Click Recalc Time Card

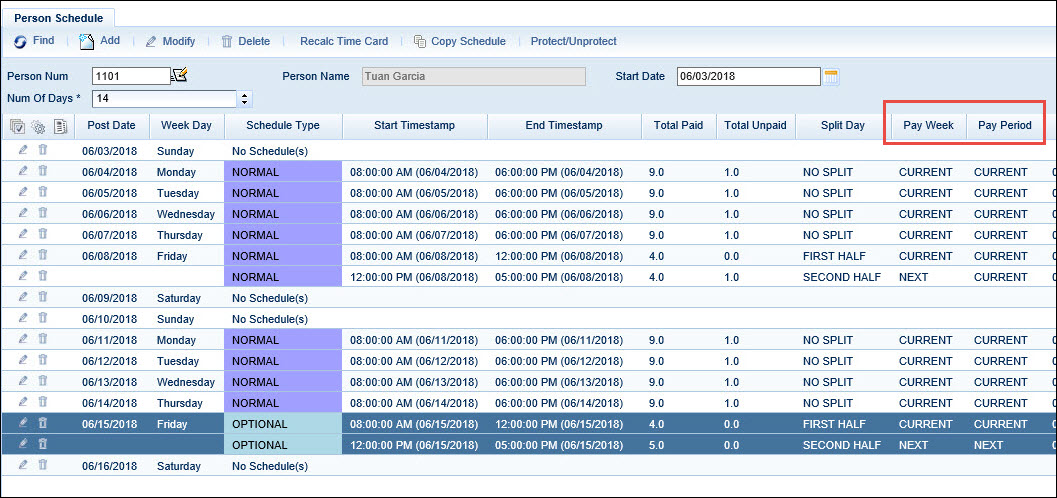click(344, 41)
